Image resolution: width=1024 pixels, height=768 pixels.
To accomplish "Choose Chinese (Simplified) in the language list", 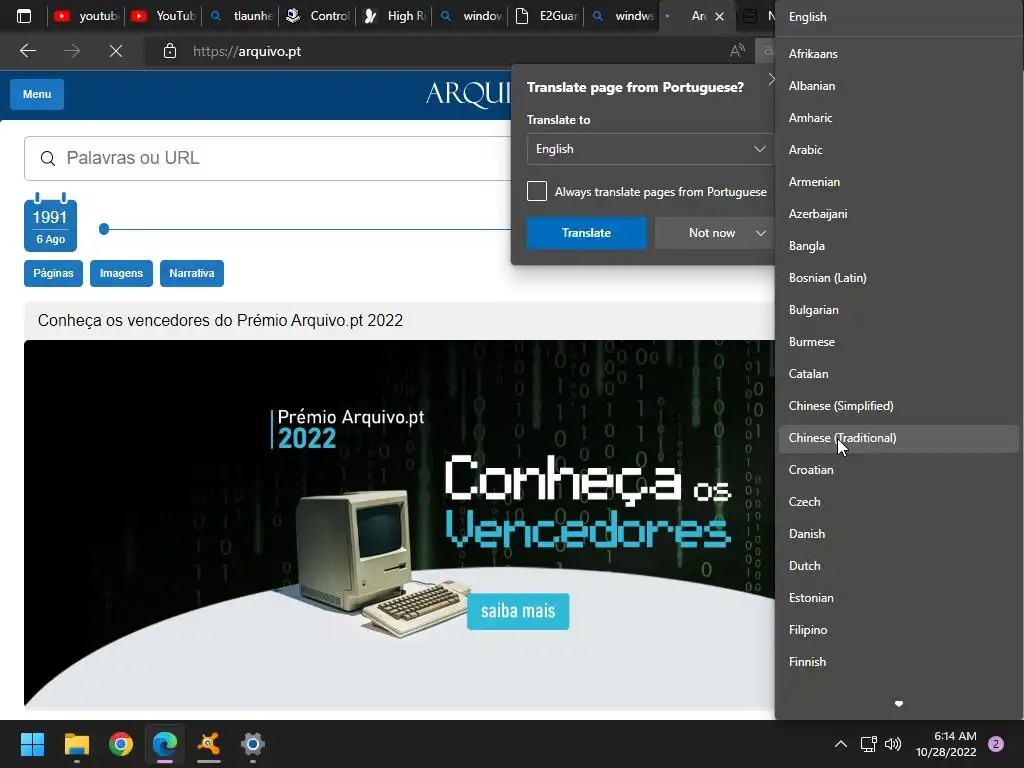I will (x=899, y=406).
